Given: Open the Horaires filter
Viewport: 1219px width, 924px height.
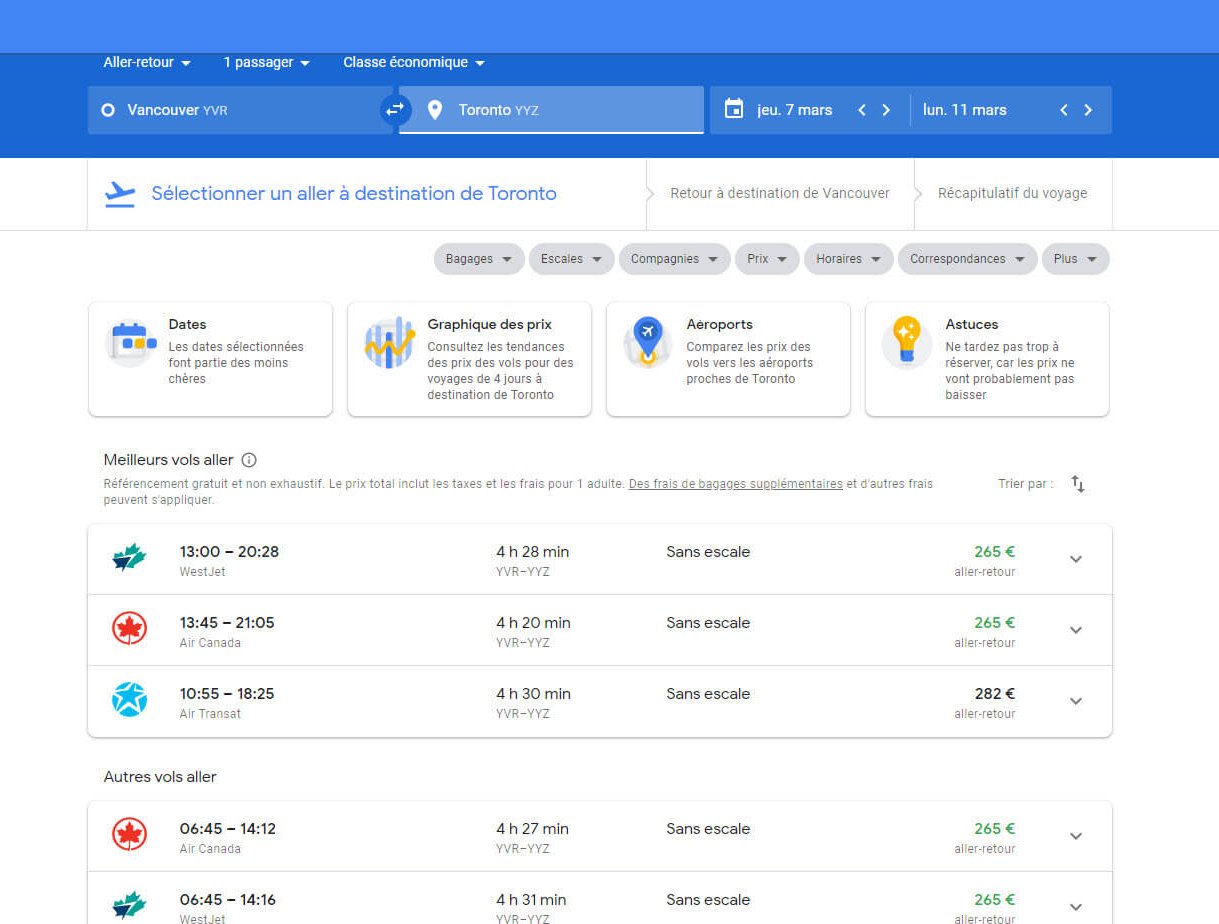Looking at the screenshot, I should click(x=849, y=259).
